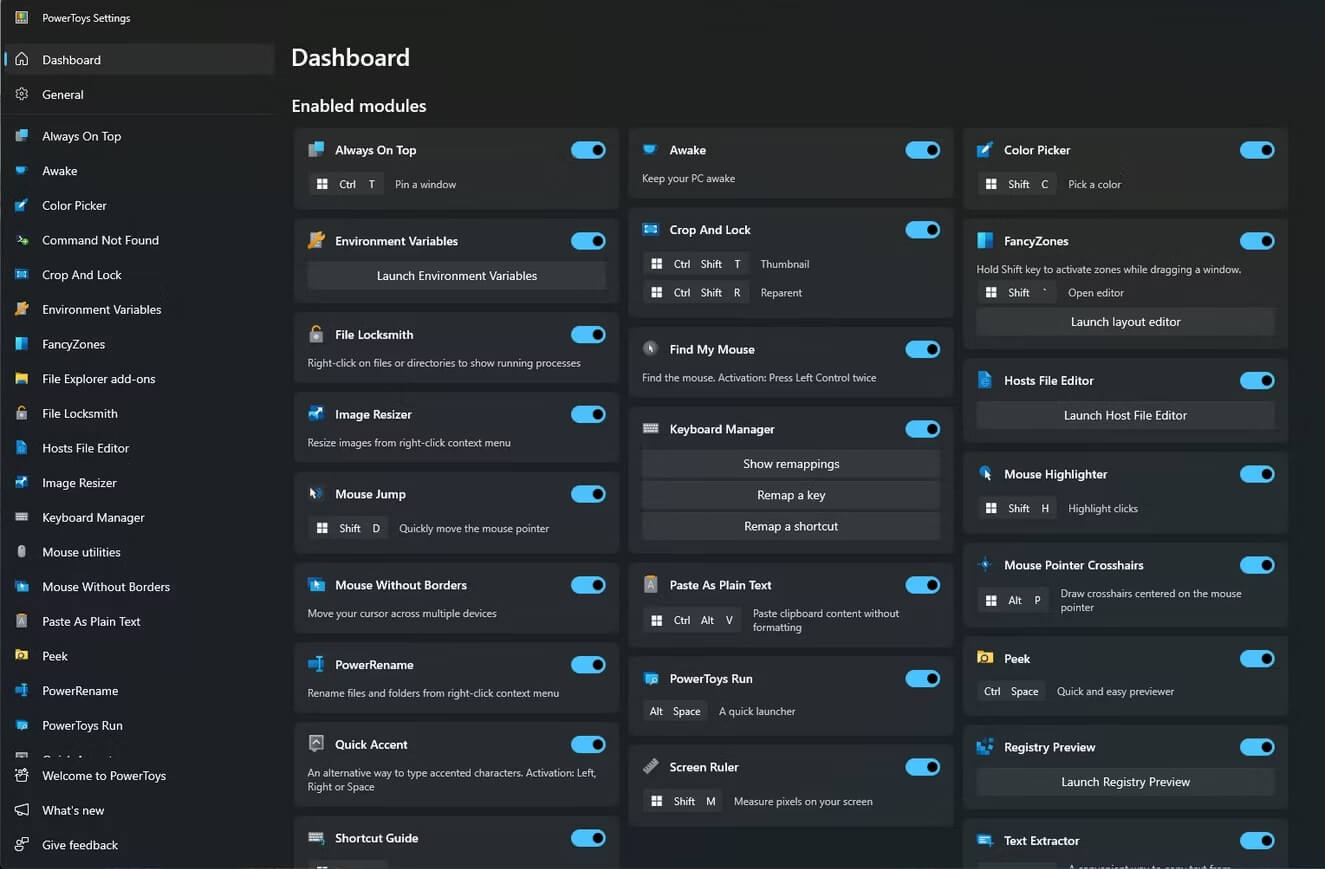1325x869 pixels.
Task: Select Image Resizer in the sidebar
Action: tap(139, 483)
